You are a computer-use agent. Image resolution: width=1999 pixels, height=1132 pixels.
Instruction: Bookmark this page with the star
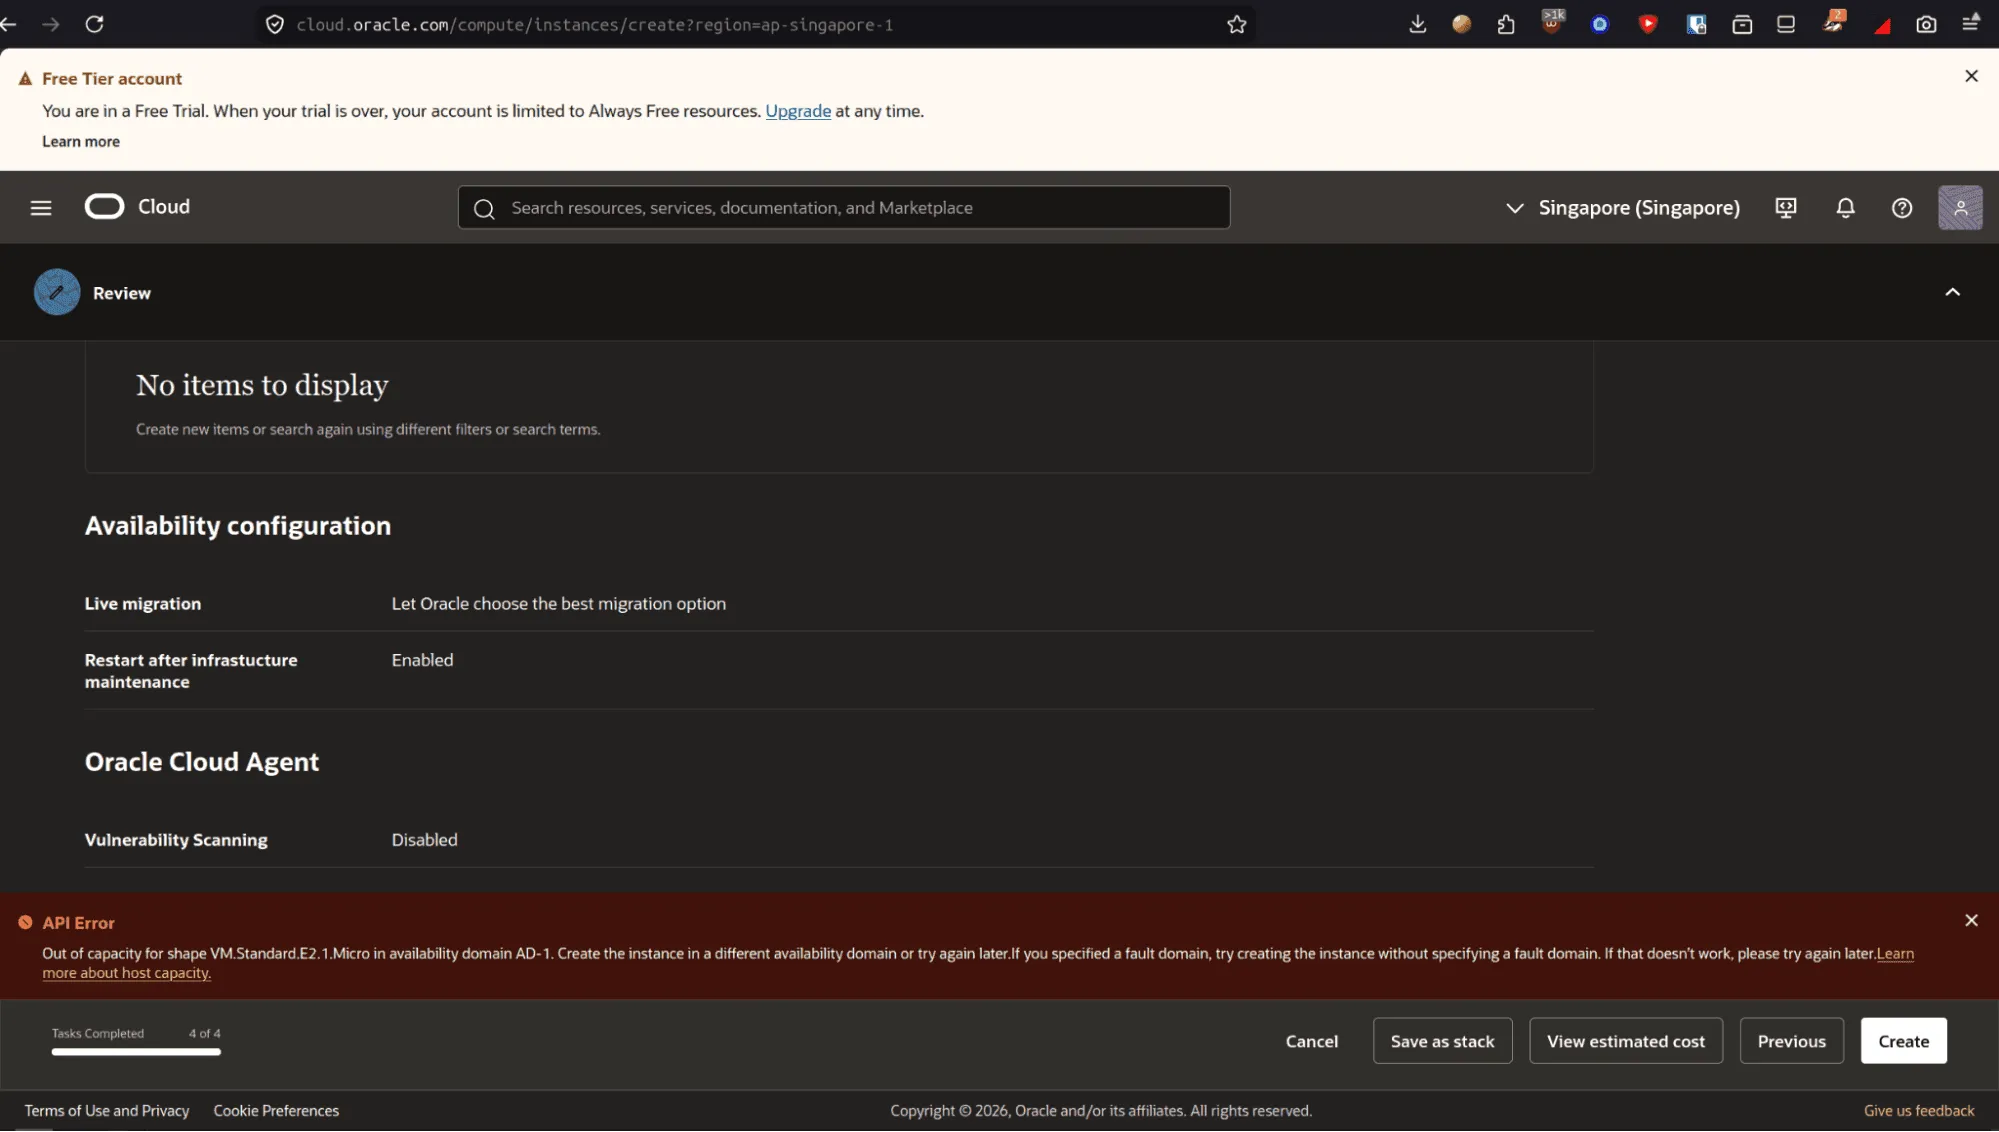coord(1237,25)
